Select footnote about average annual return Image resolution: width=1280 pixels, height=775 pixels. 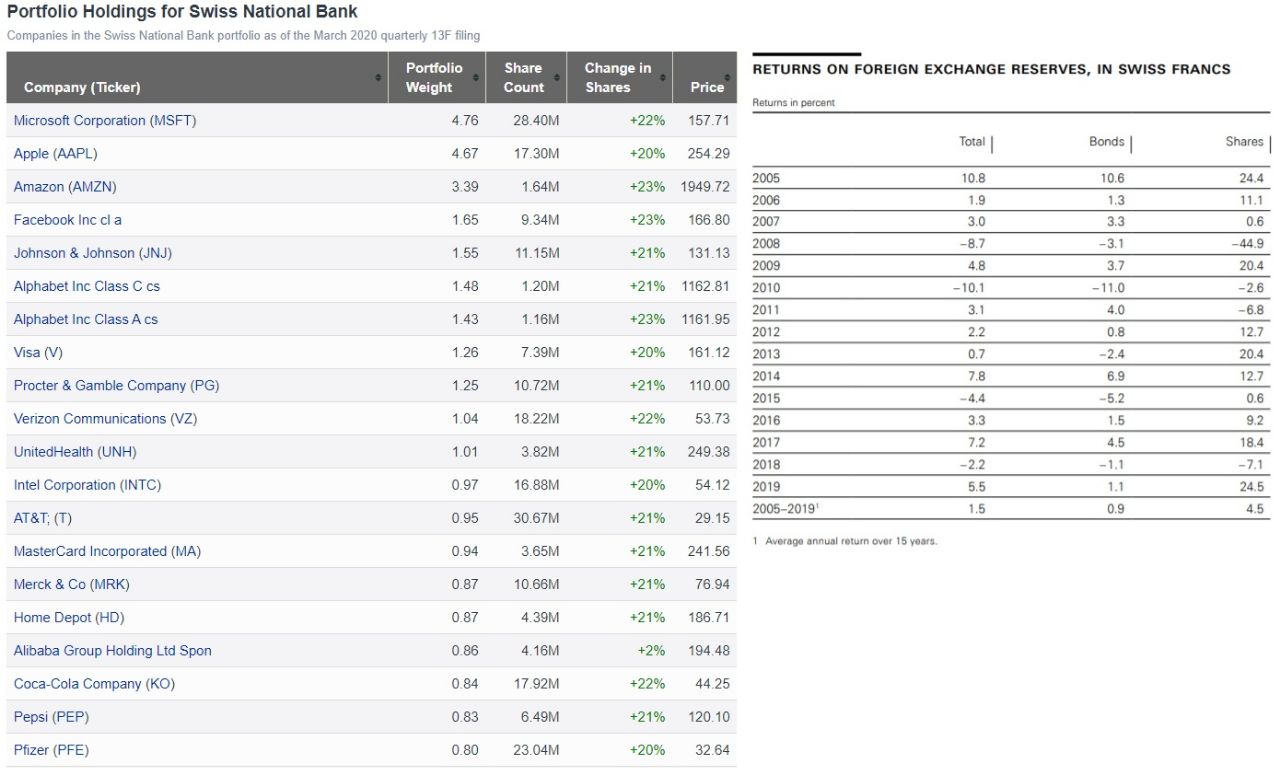845,541
